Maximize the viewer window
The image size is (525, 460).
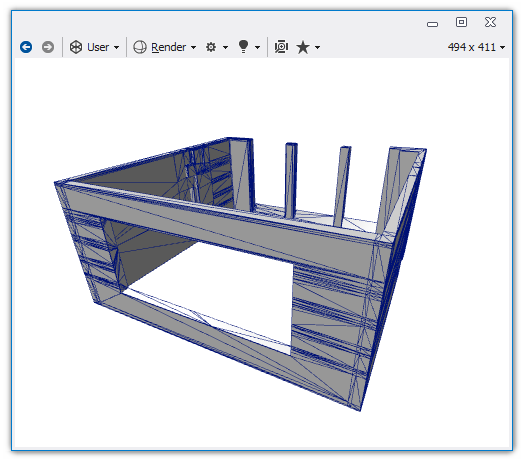tap(461, 22)
